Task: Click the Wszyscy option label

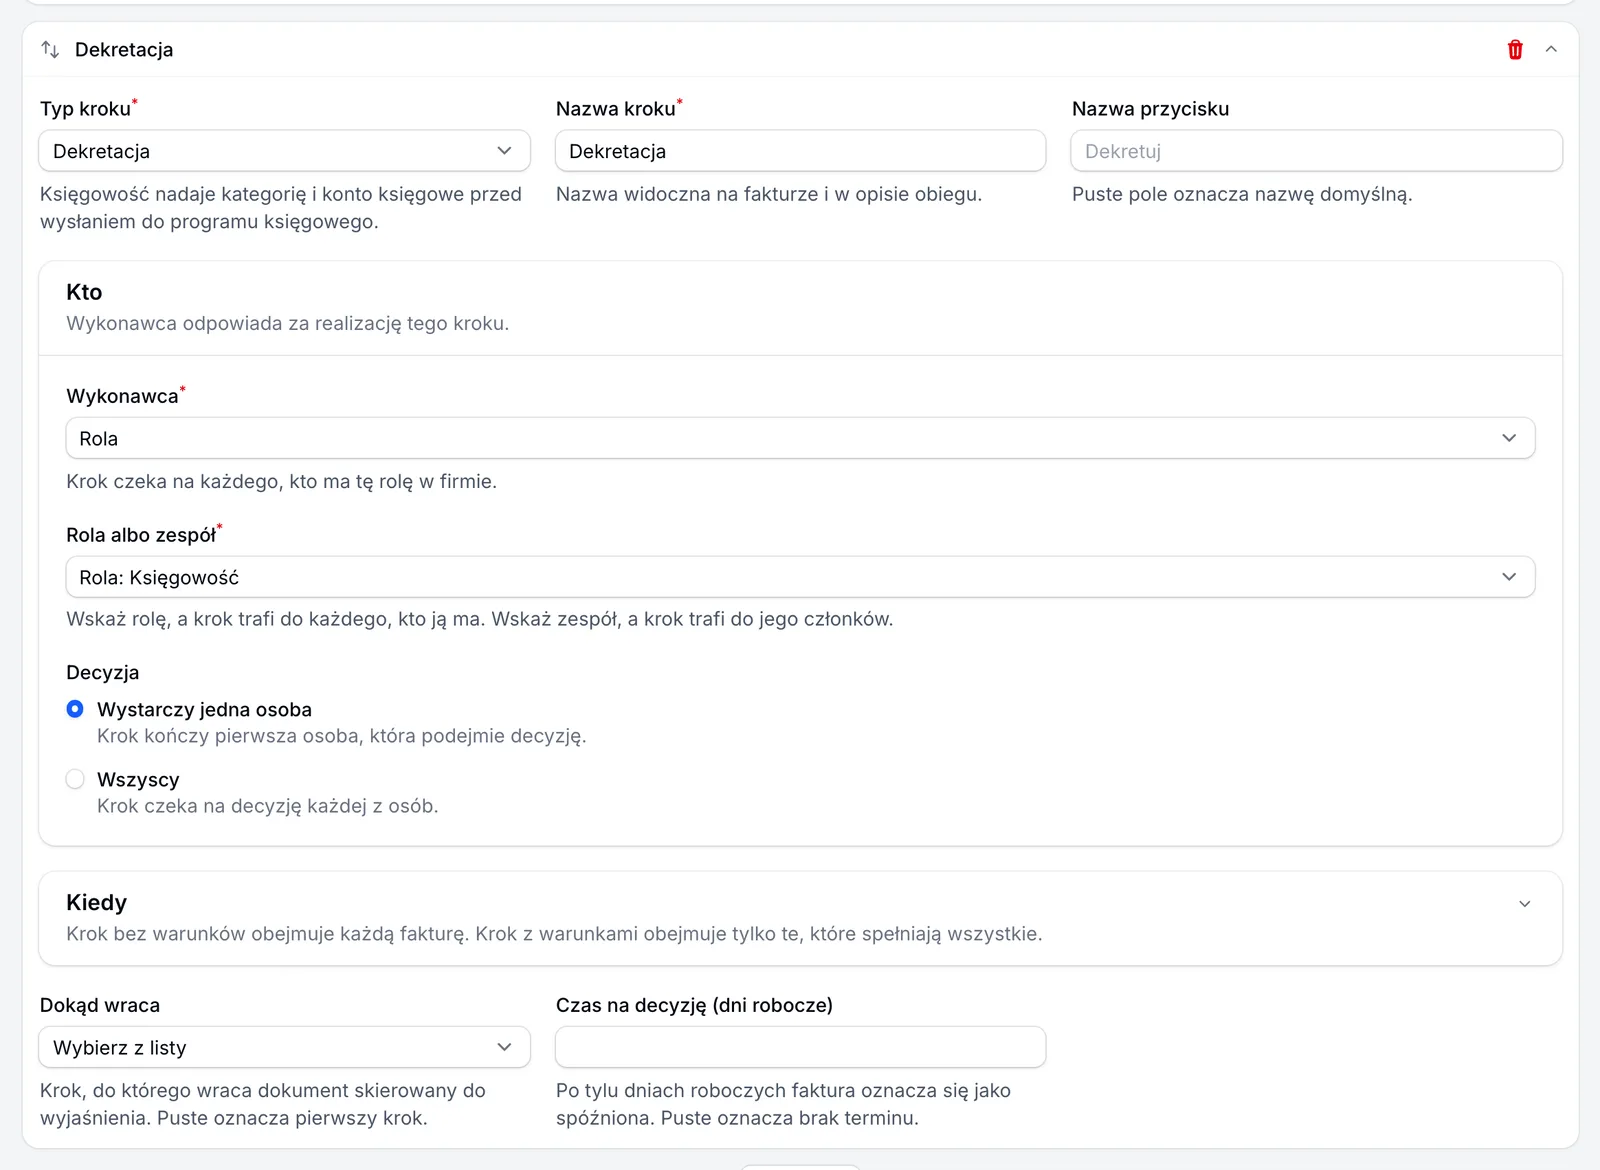Action: (x=138, y=780)
